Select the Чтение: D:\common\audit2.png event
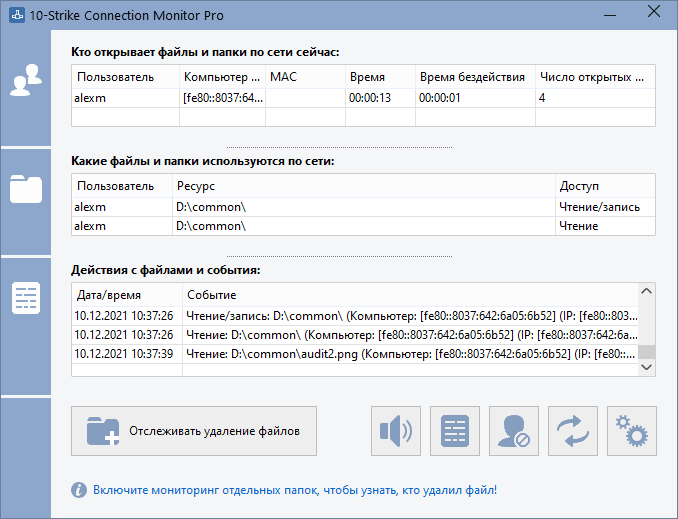This screenshot has width=678, height=519. (x=355, y=354)
